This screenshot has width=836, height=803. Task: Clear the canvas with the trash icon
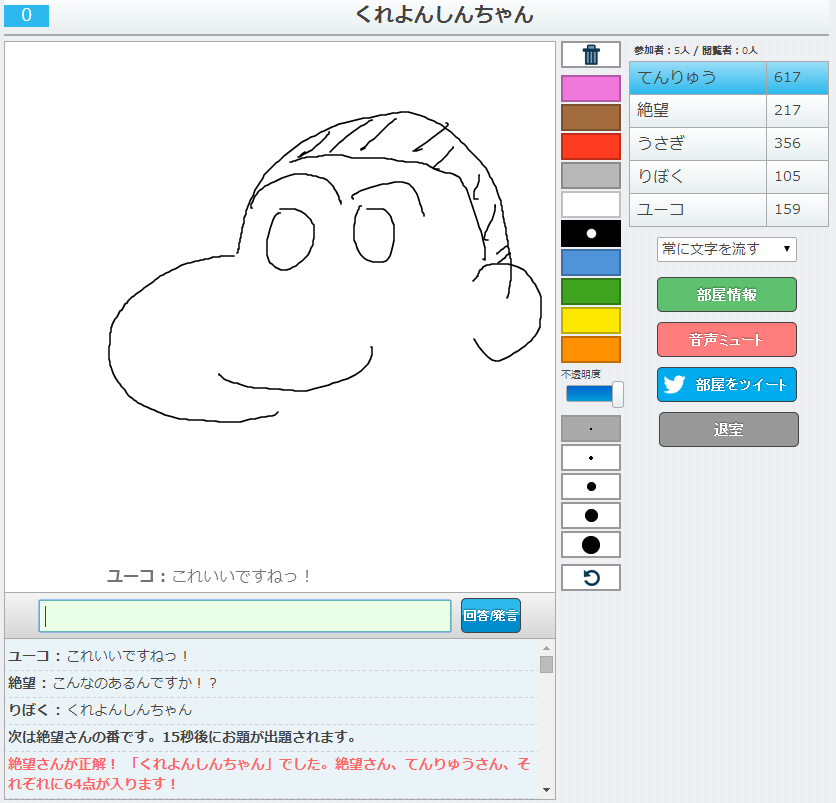591,54
